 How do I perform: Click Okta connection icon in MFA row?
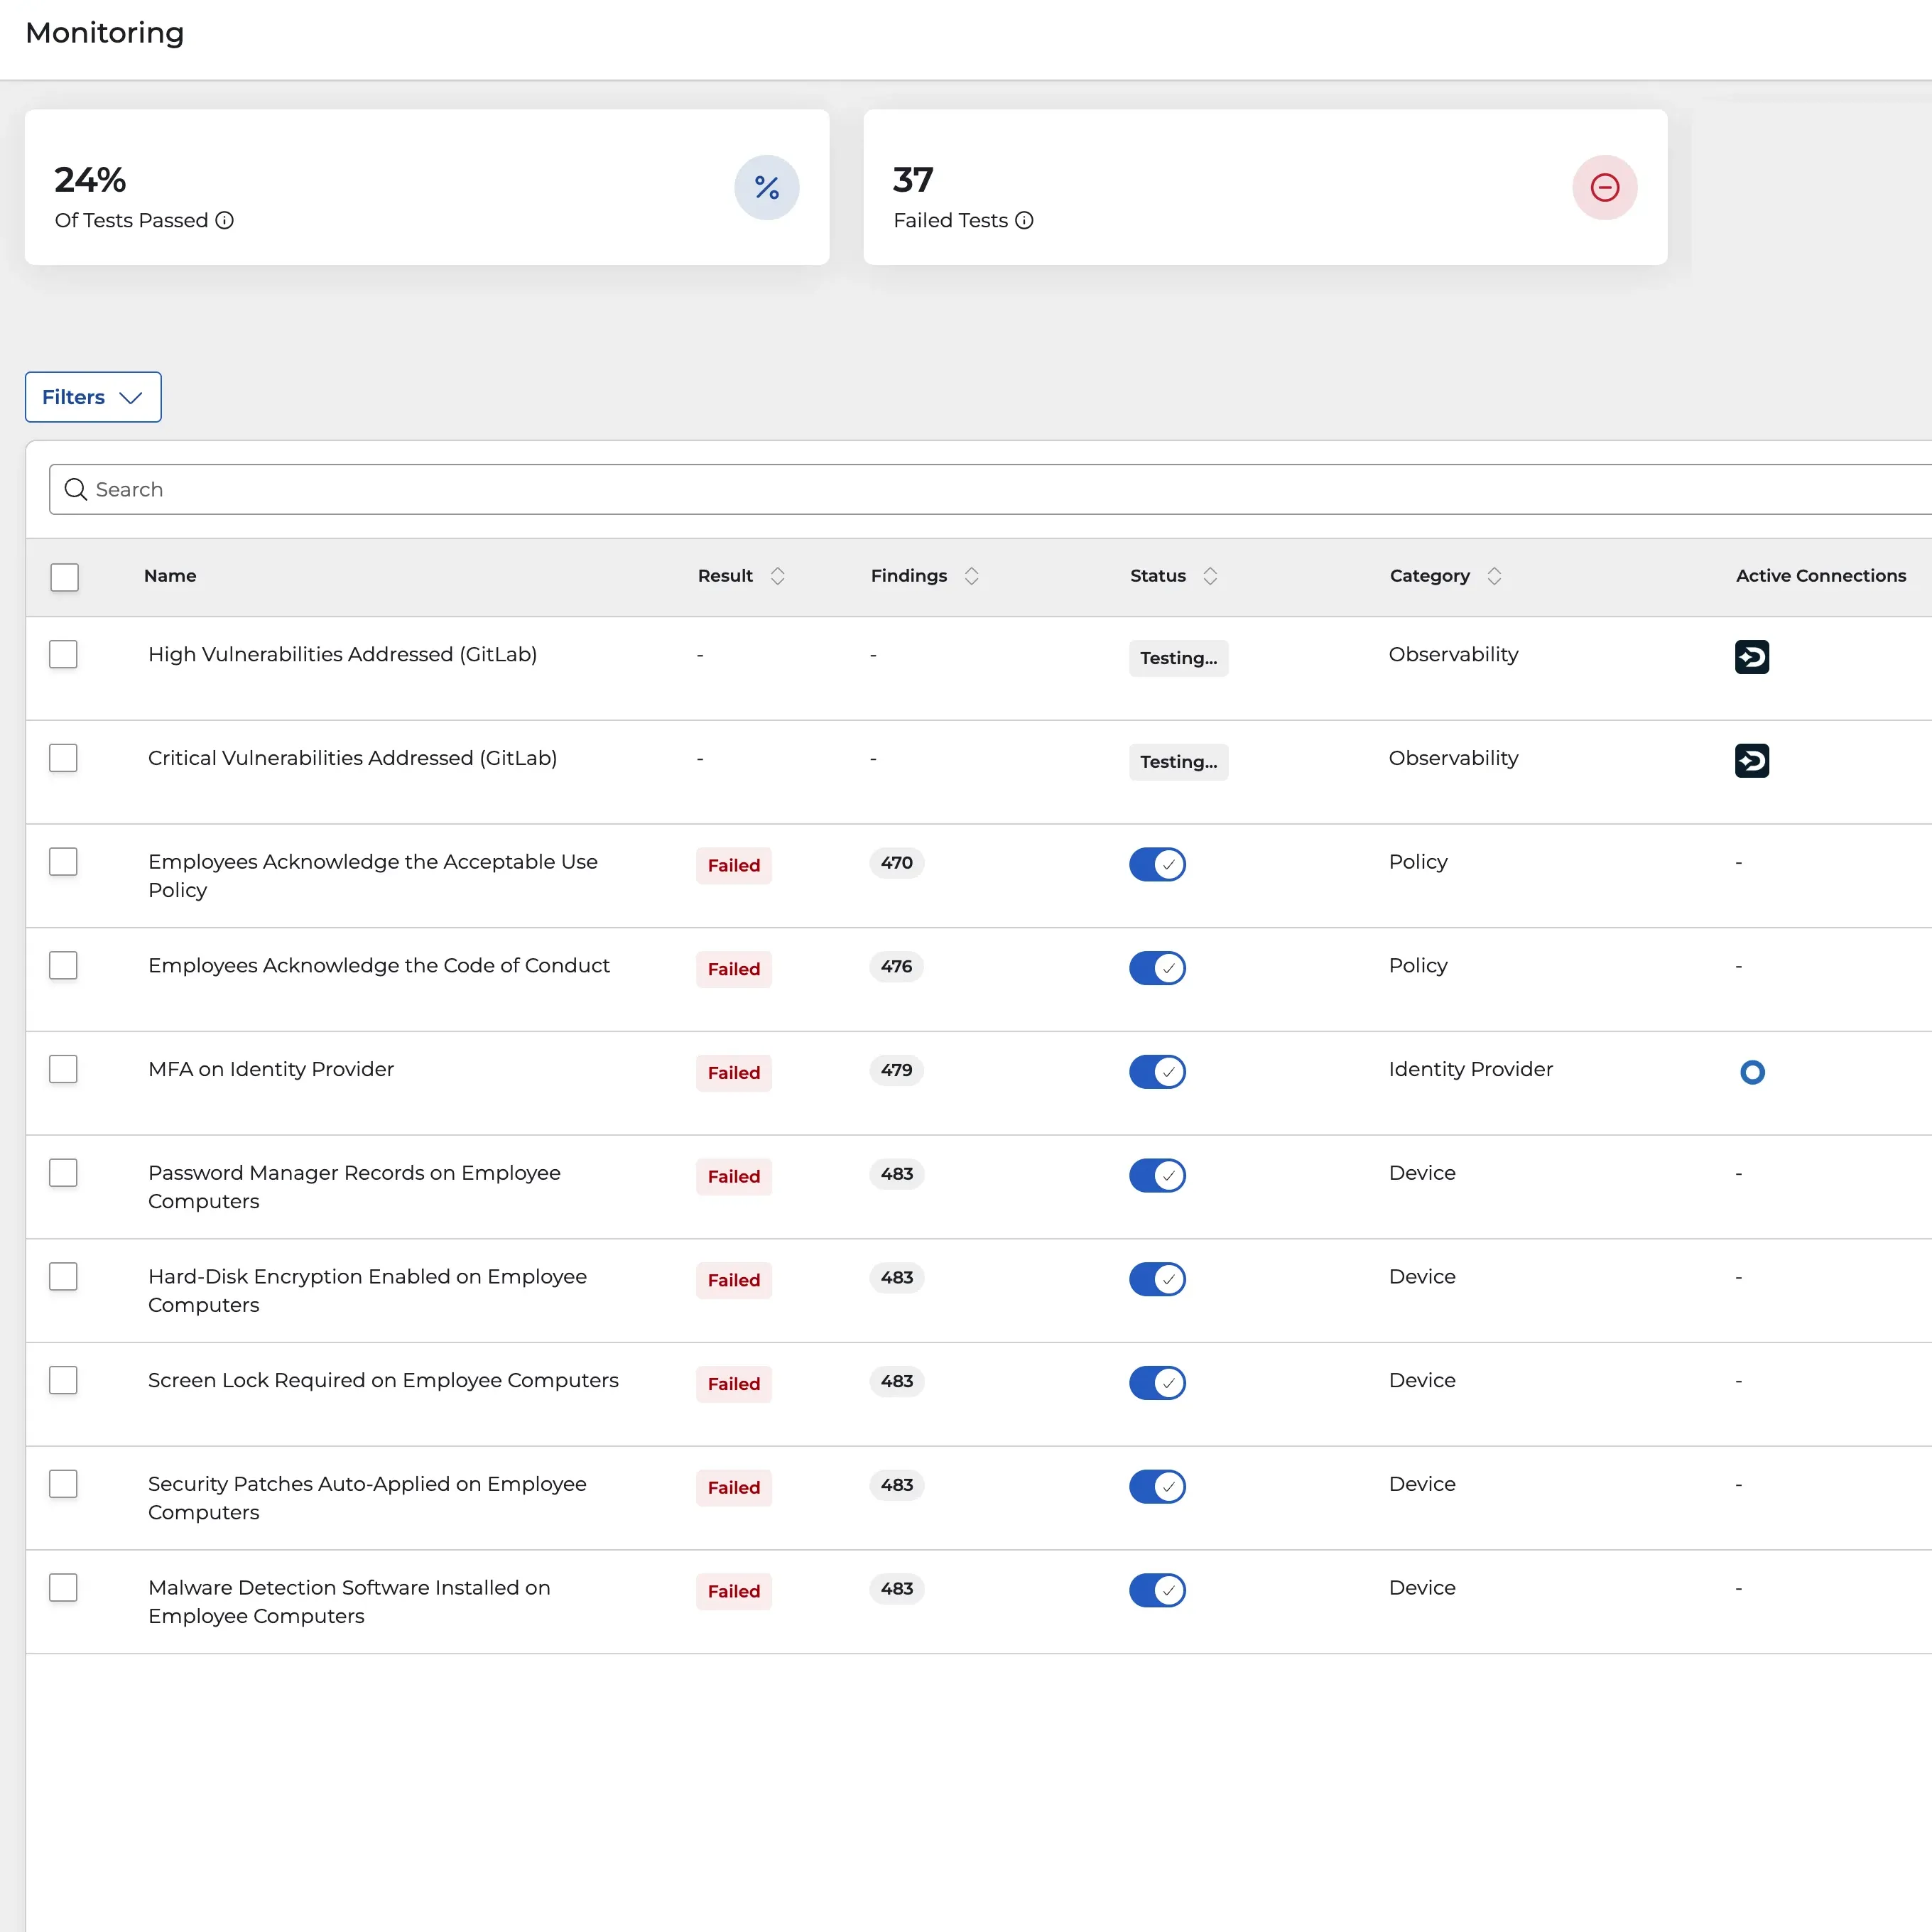[1752, 1072]
